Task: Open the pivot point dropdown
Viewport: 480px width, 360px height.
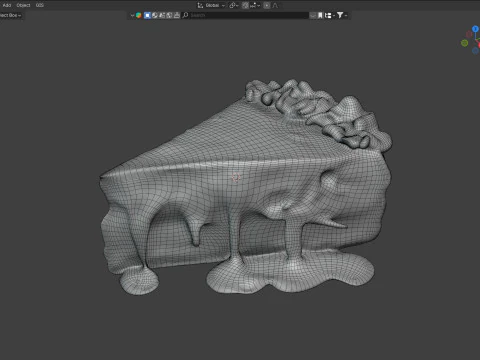Action: (x=234, y=5)
